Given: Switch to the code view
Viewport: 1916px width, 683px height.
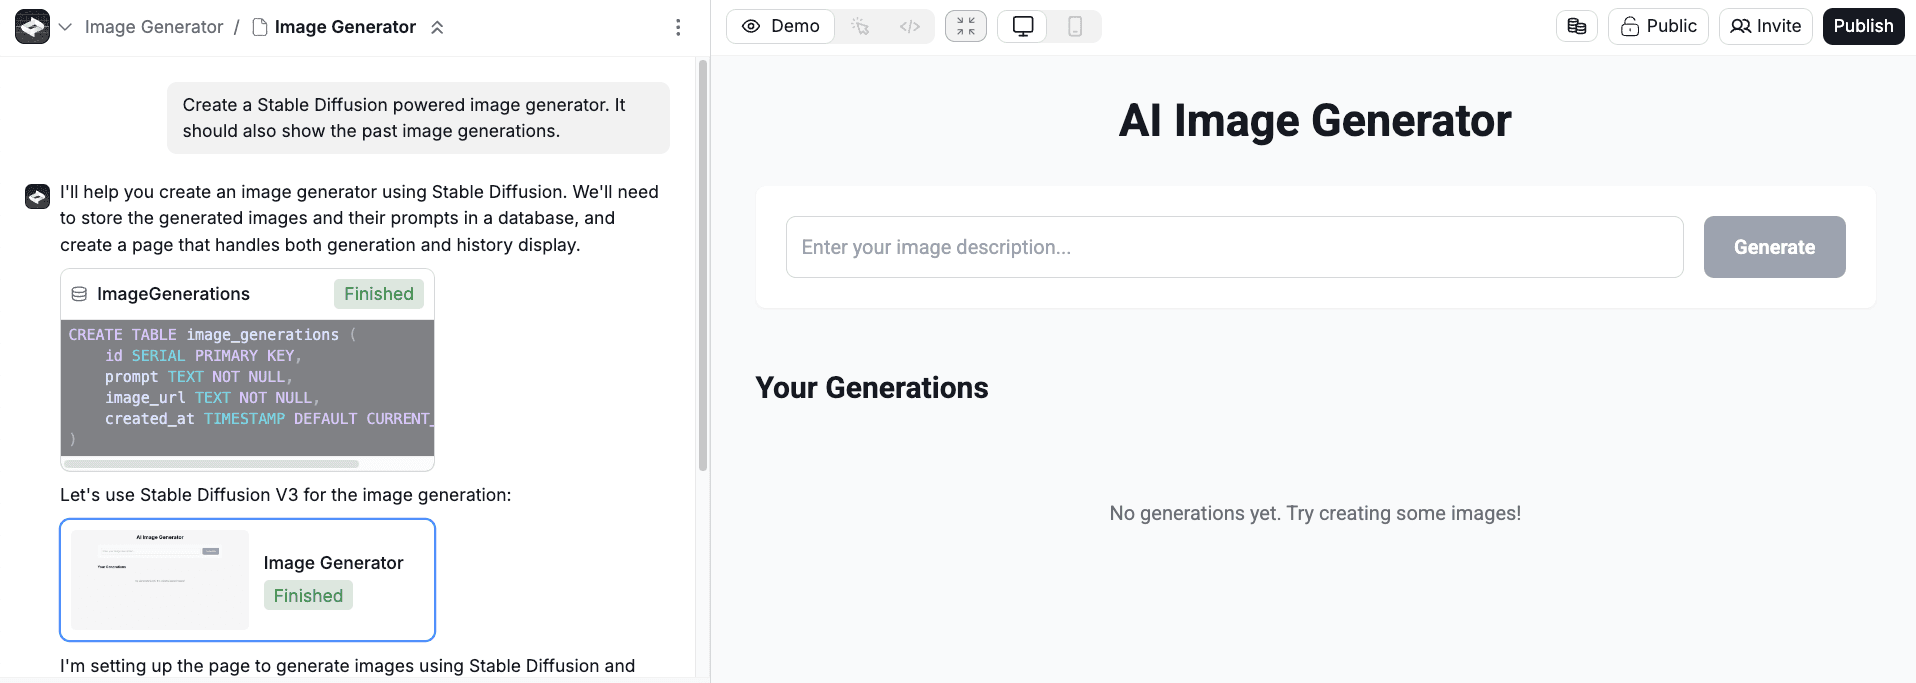Looking at the screenshot, I should point(909,26).
